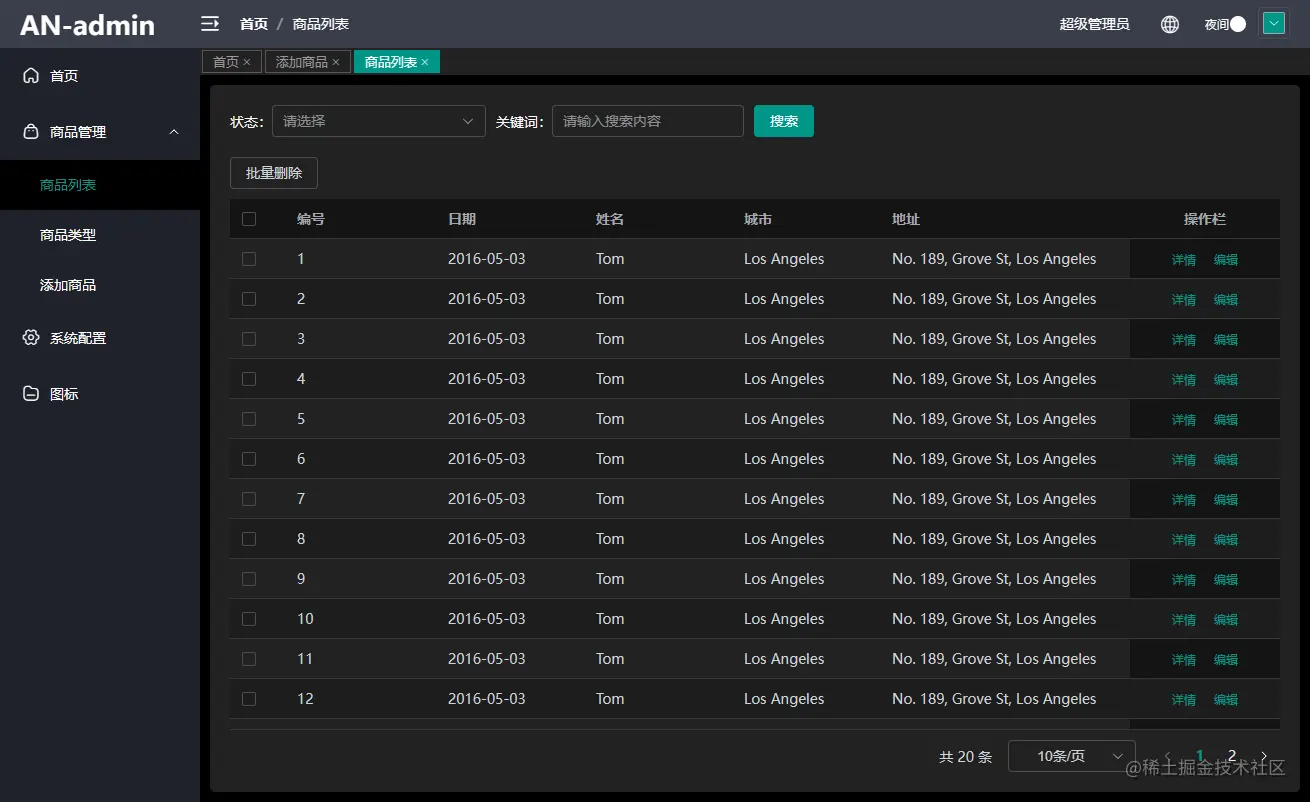Check the checkbox for row 10
Screen dimensions: 1310x802
(x=249, y=619)
